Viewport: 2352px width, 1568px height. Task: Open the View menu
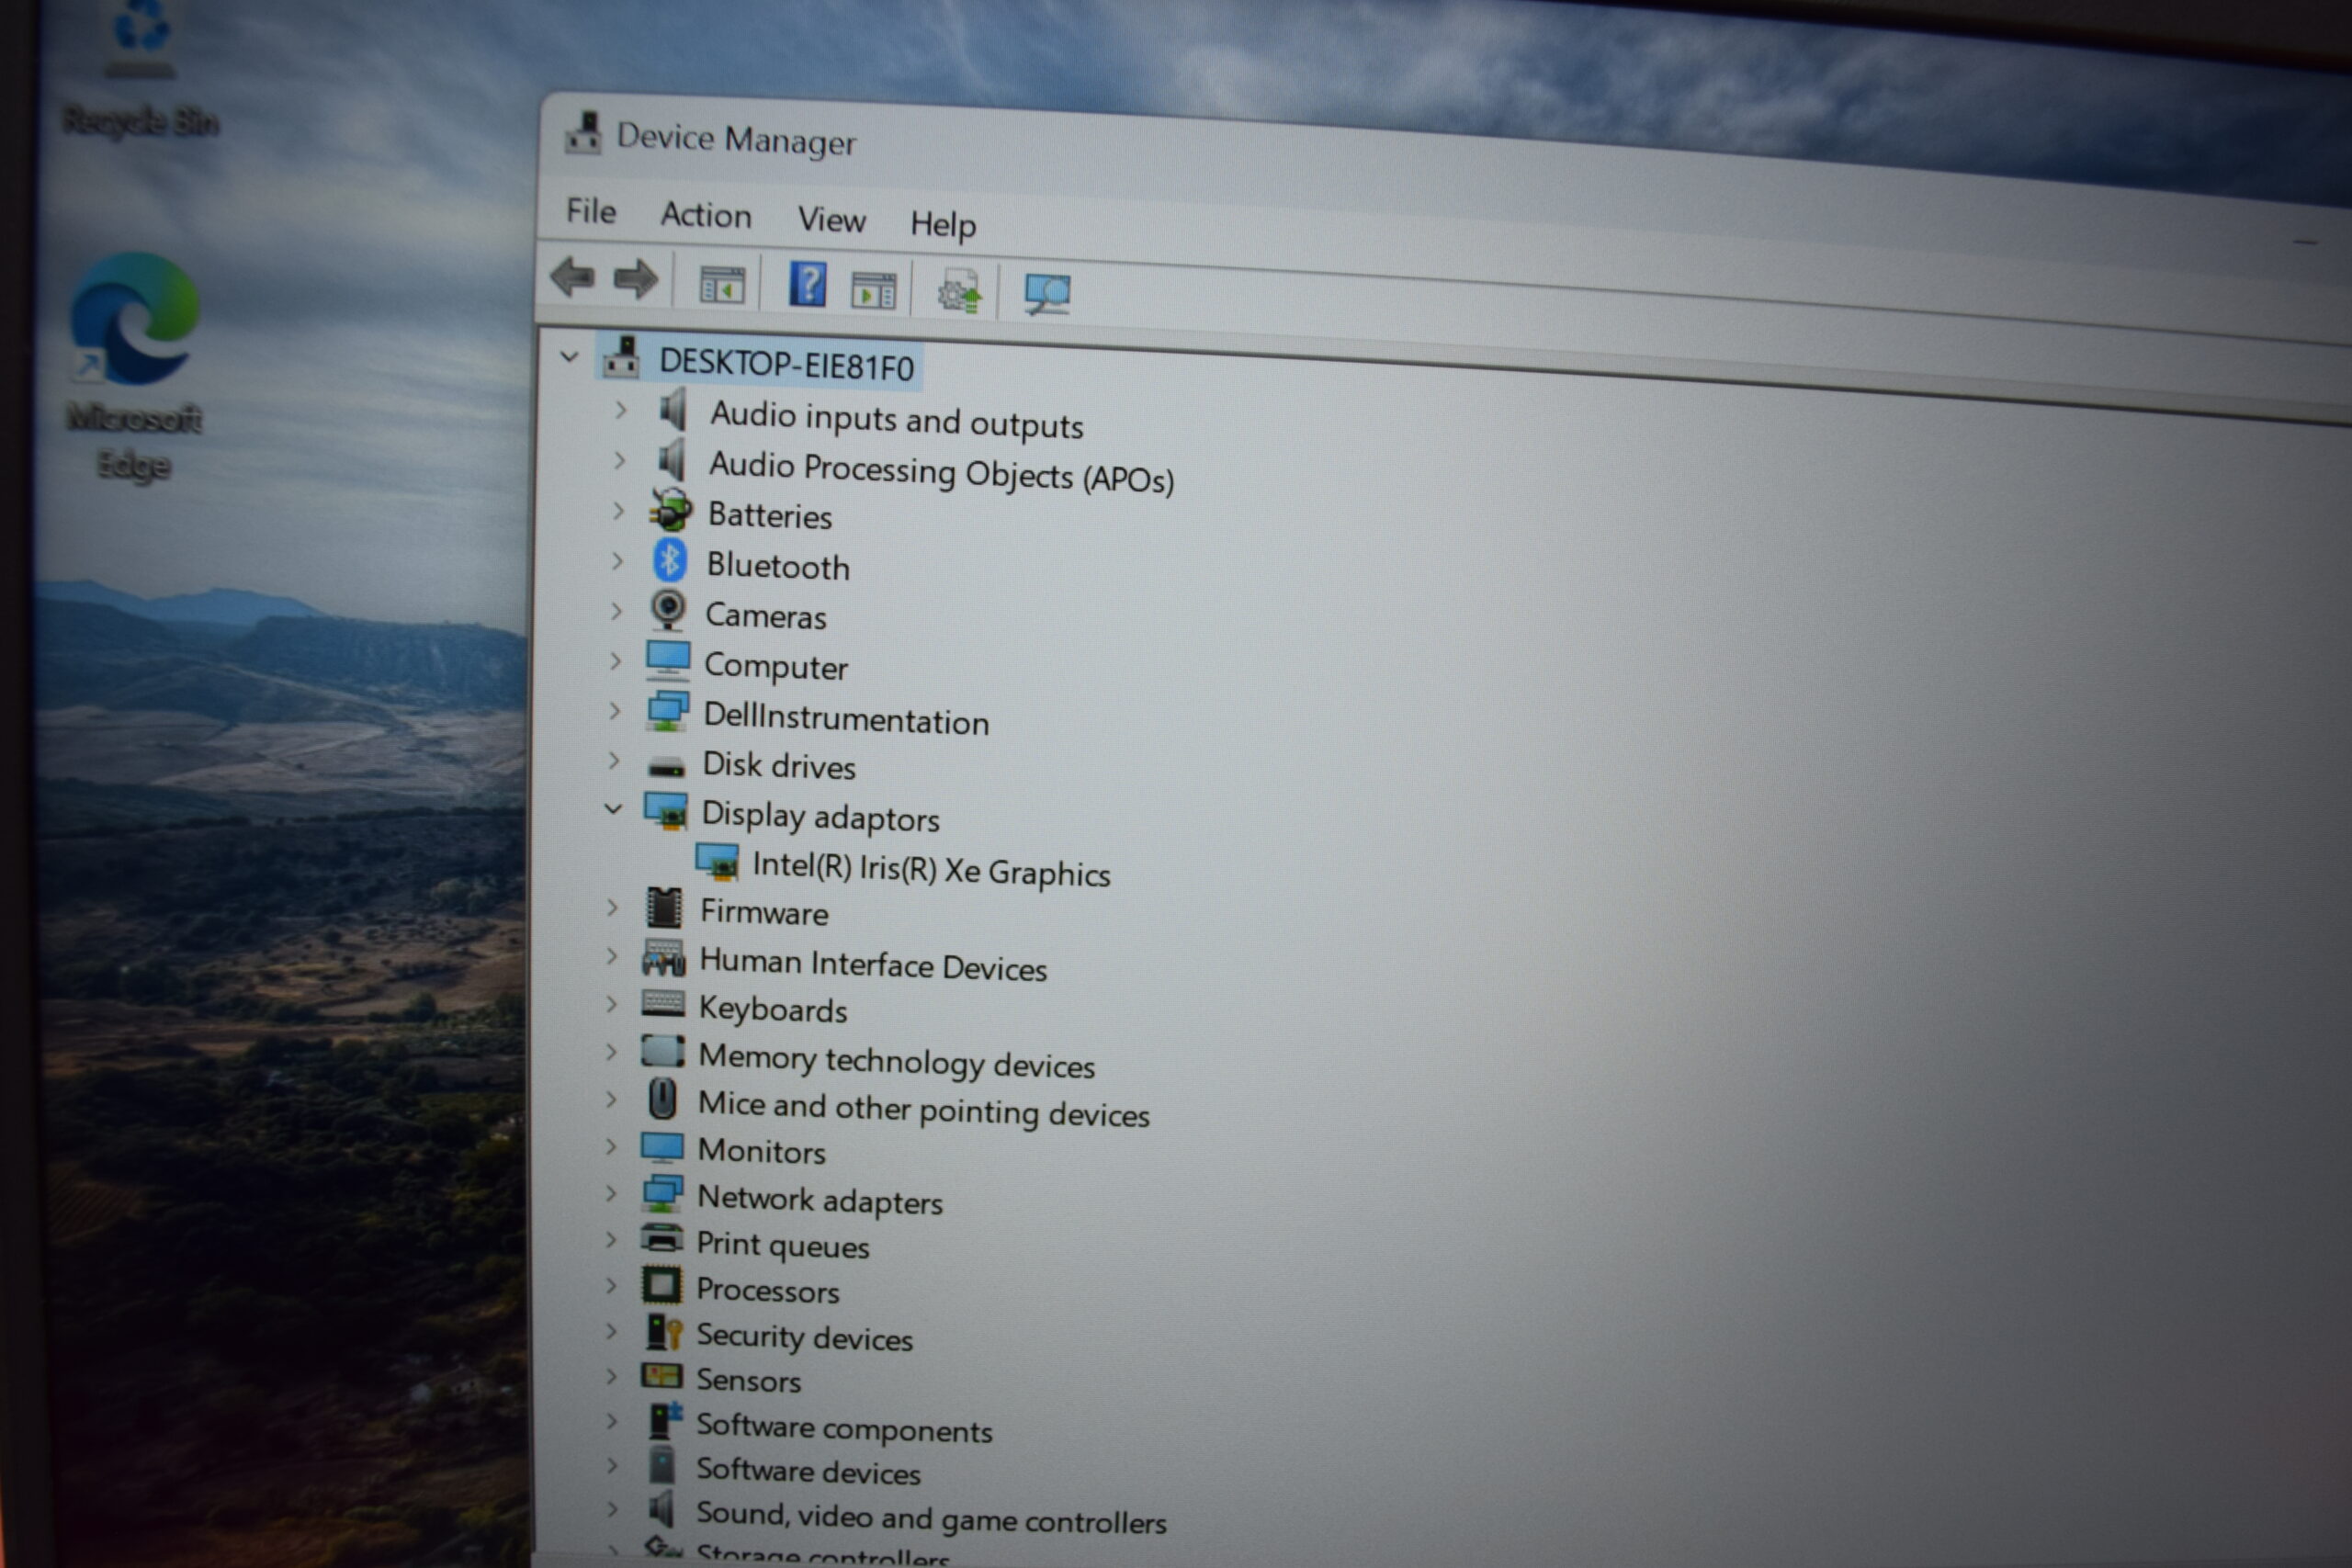831,219
